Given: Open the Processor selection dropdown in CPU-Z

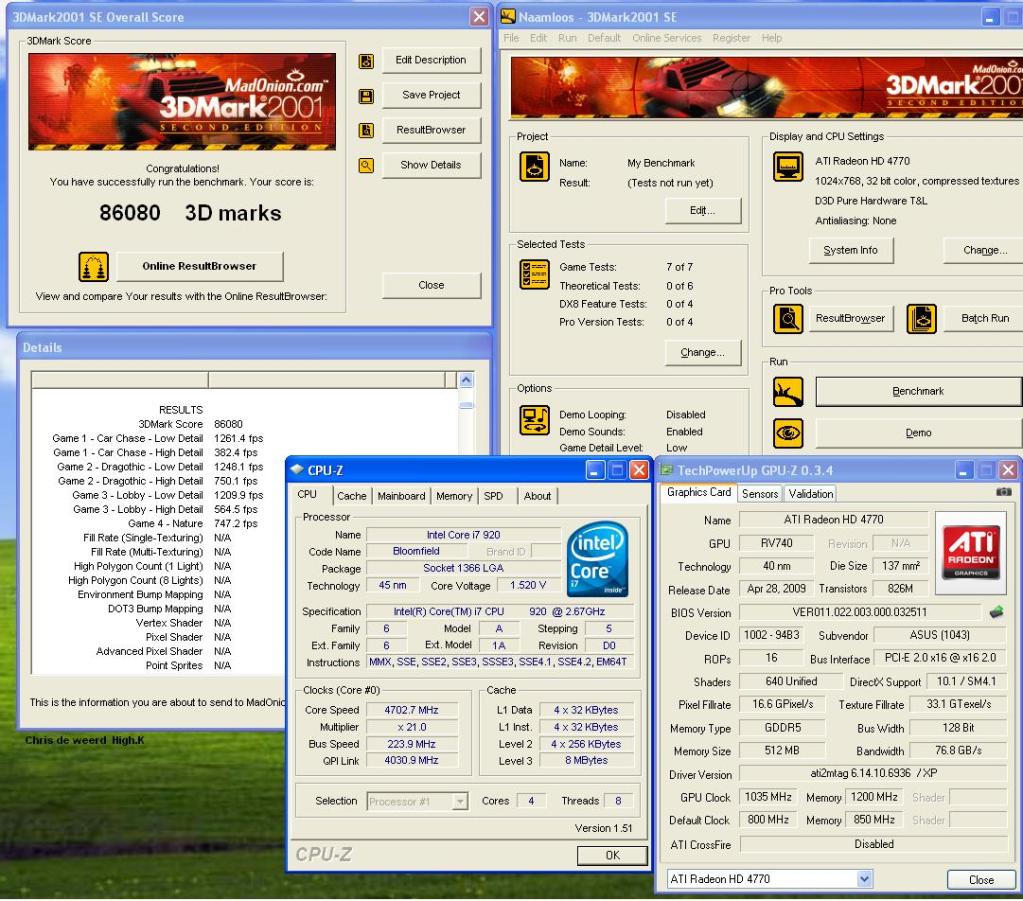Looking at the screenshot, I should tap(460, 801).
